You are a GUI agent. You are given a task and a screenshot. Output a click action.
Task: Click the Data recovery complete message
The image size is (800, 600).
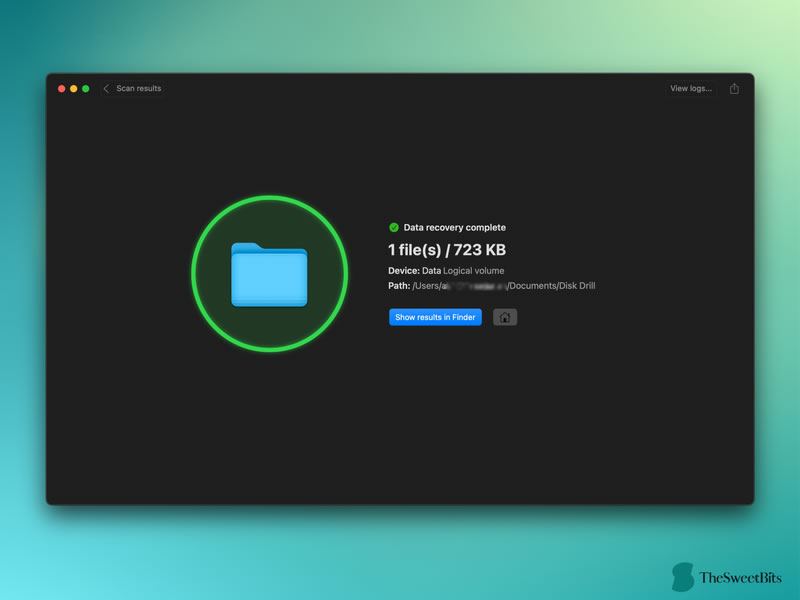pos(455,228)
